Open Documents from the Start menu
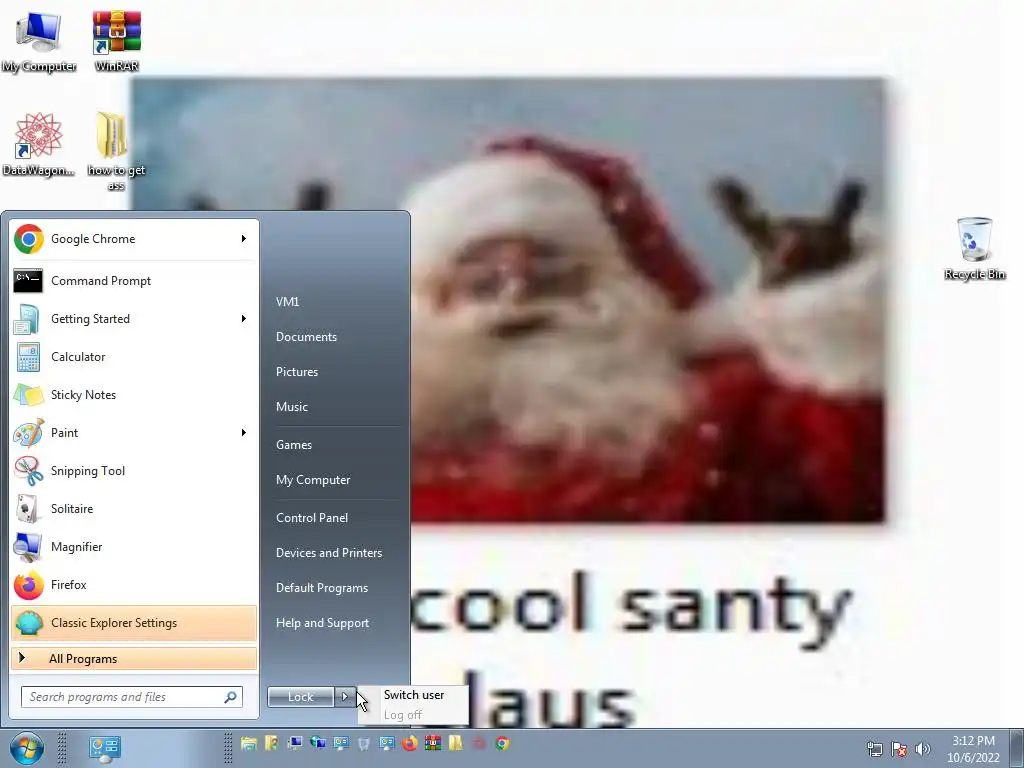 click(x=306, y=337)
